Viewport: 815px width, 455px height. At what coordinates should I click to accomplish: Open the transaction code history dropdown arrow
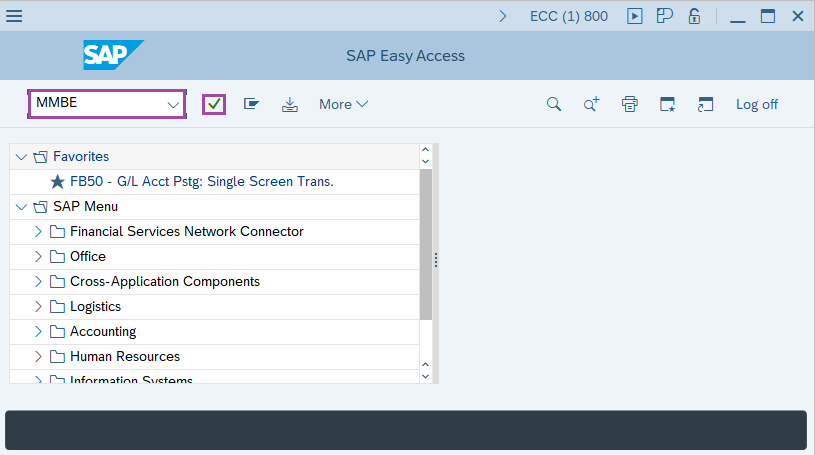click(172, 104)
